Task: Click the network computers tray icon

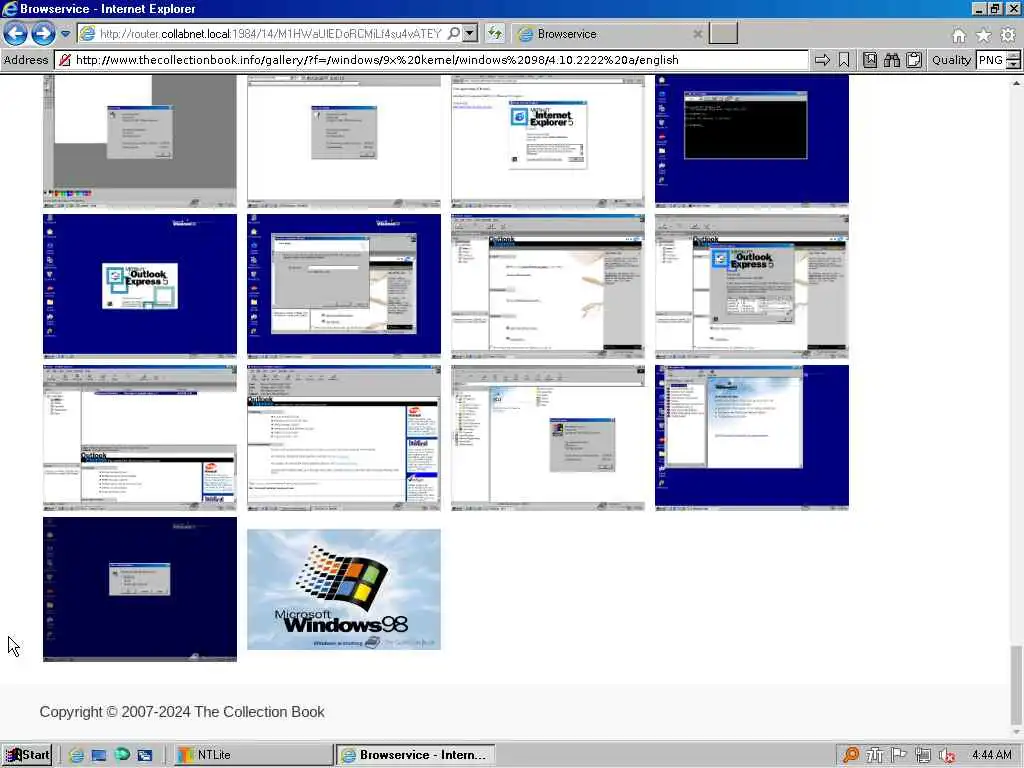Action: [x=923, y=755]
